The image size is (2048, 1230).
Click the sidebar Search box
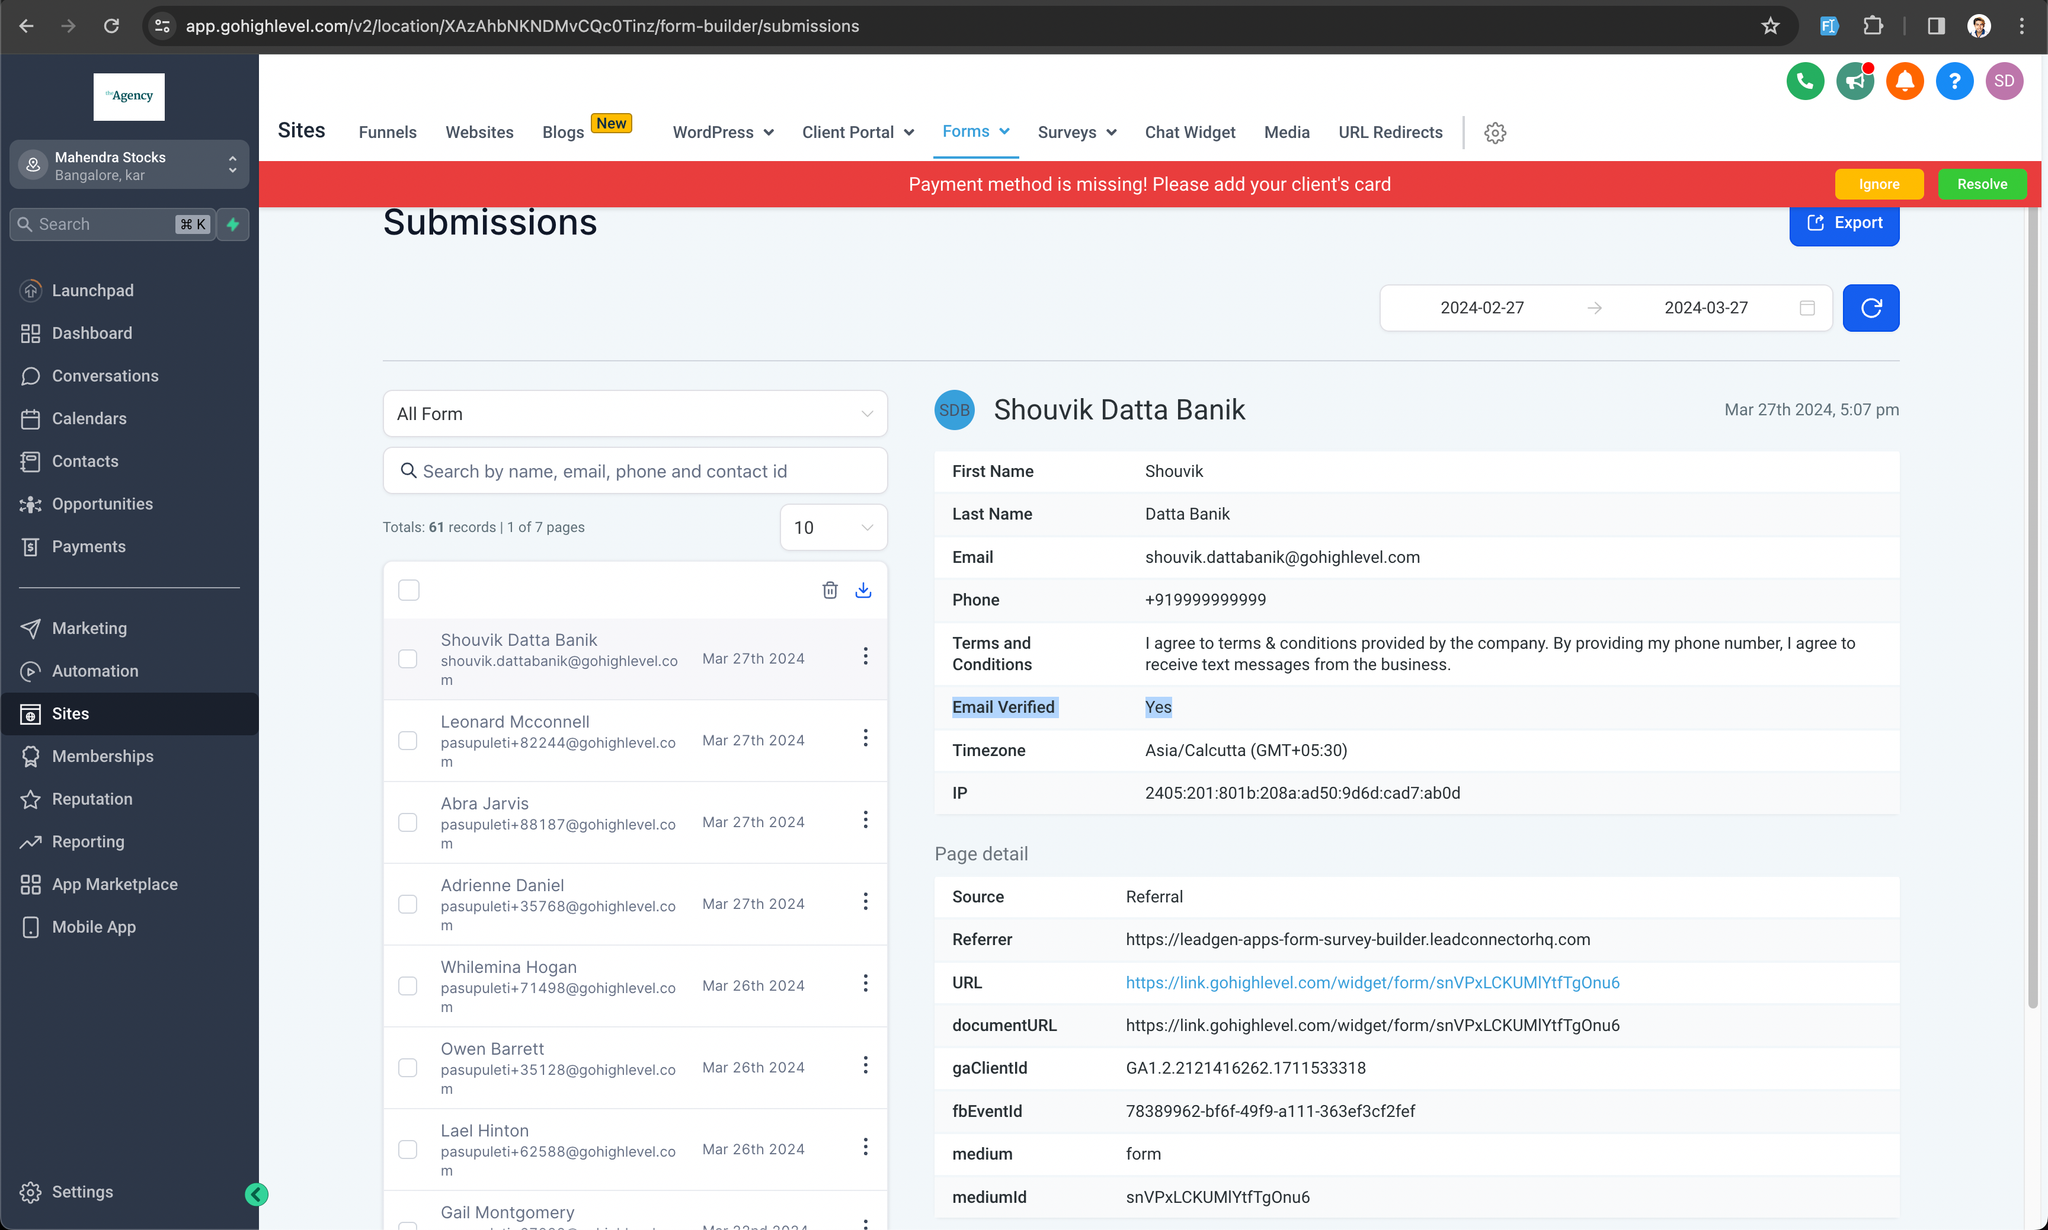point(112,225)
